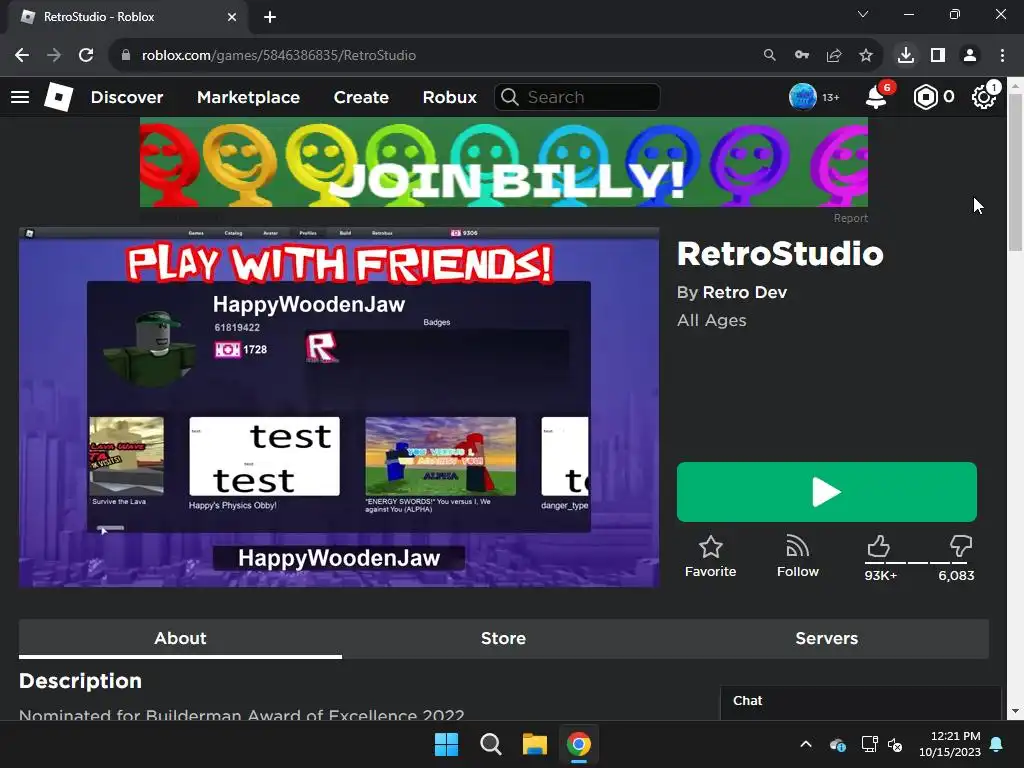The height and width of the screenshot is (768, 1024).
Task: Click the page vertical scrollbar
Action: 1015,172
